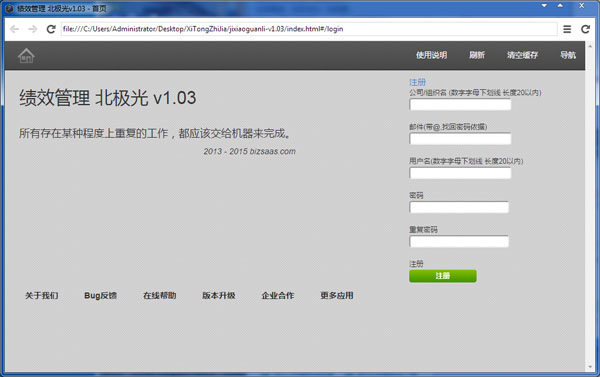Go back with the browser back arrow
Image resolution: width=600 pixels, height=377 pixels.
(x=15, y=29)
